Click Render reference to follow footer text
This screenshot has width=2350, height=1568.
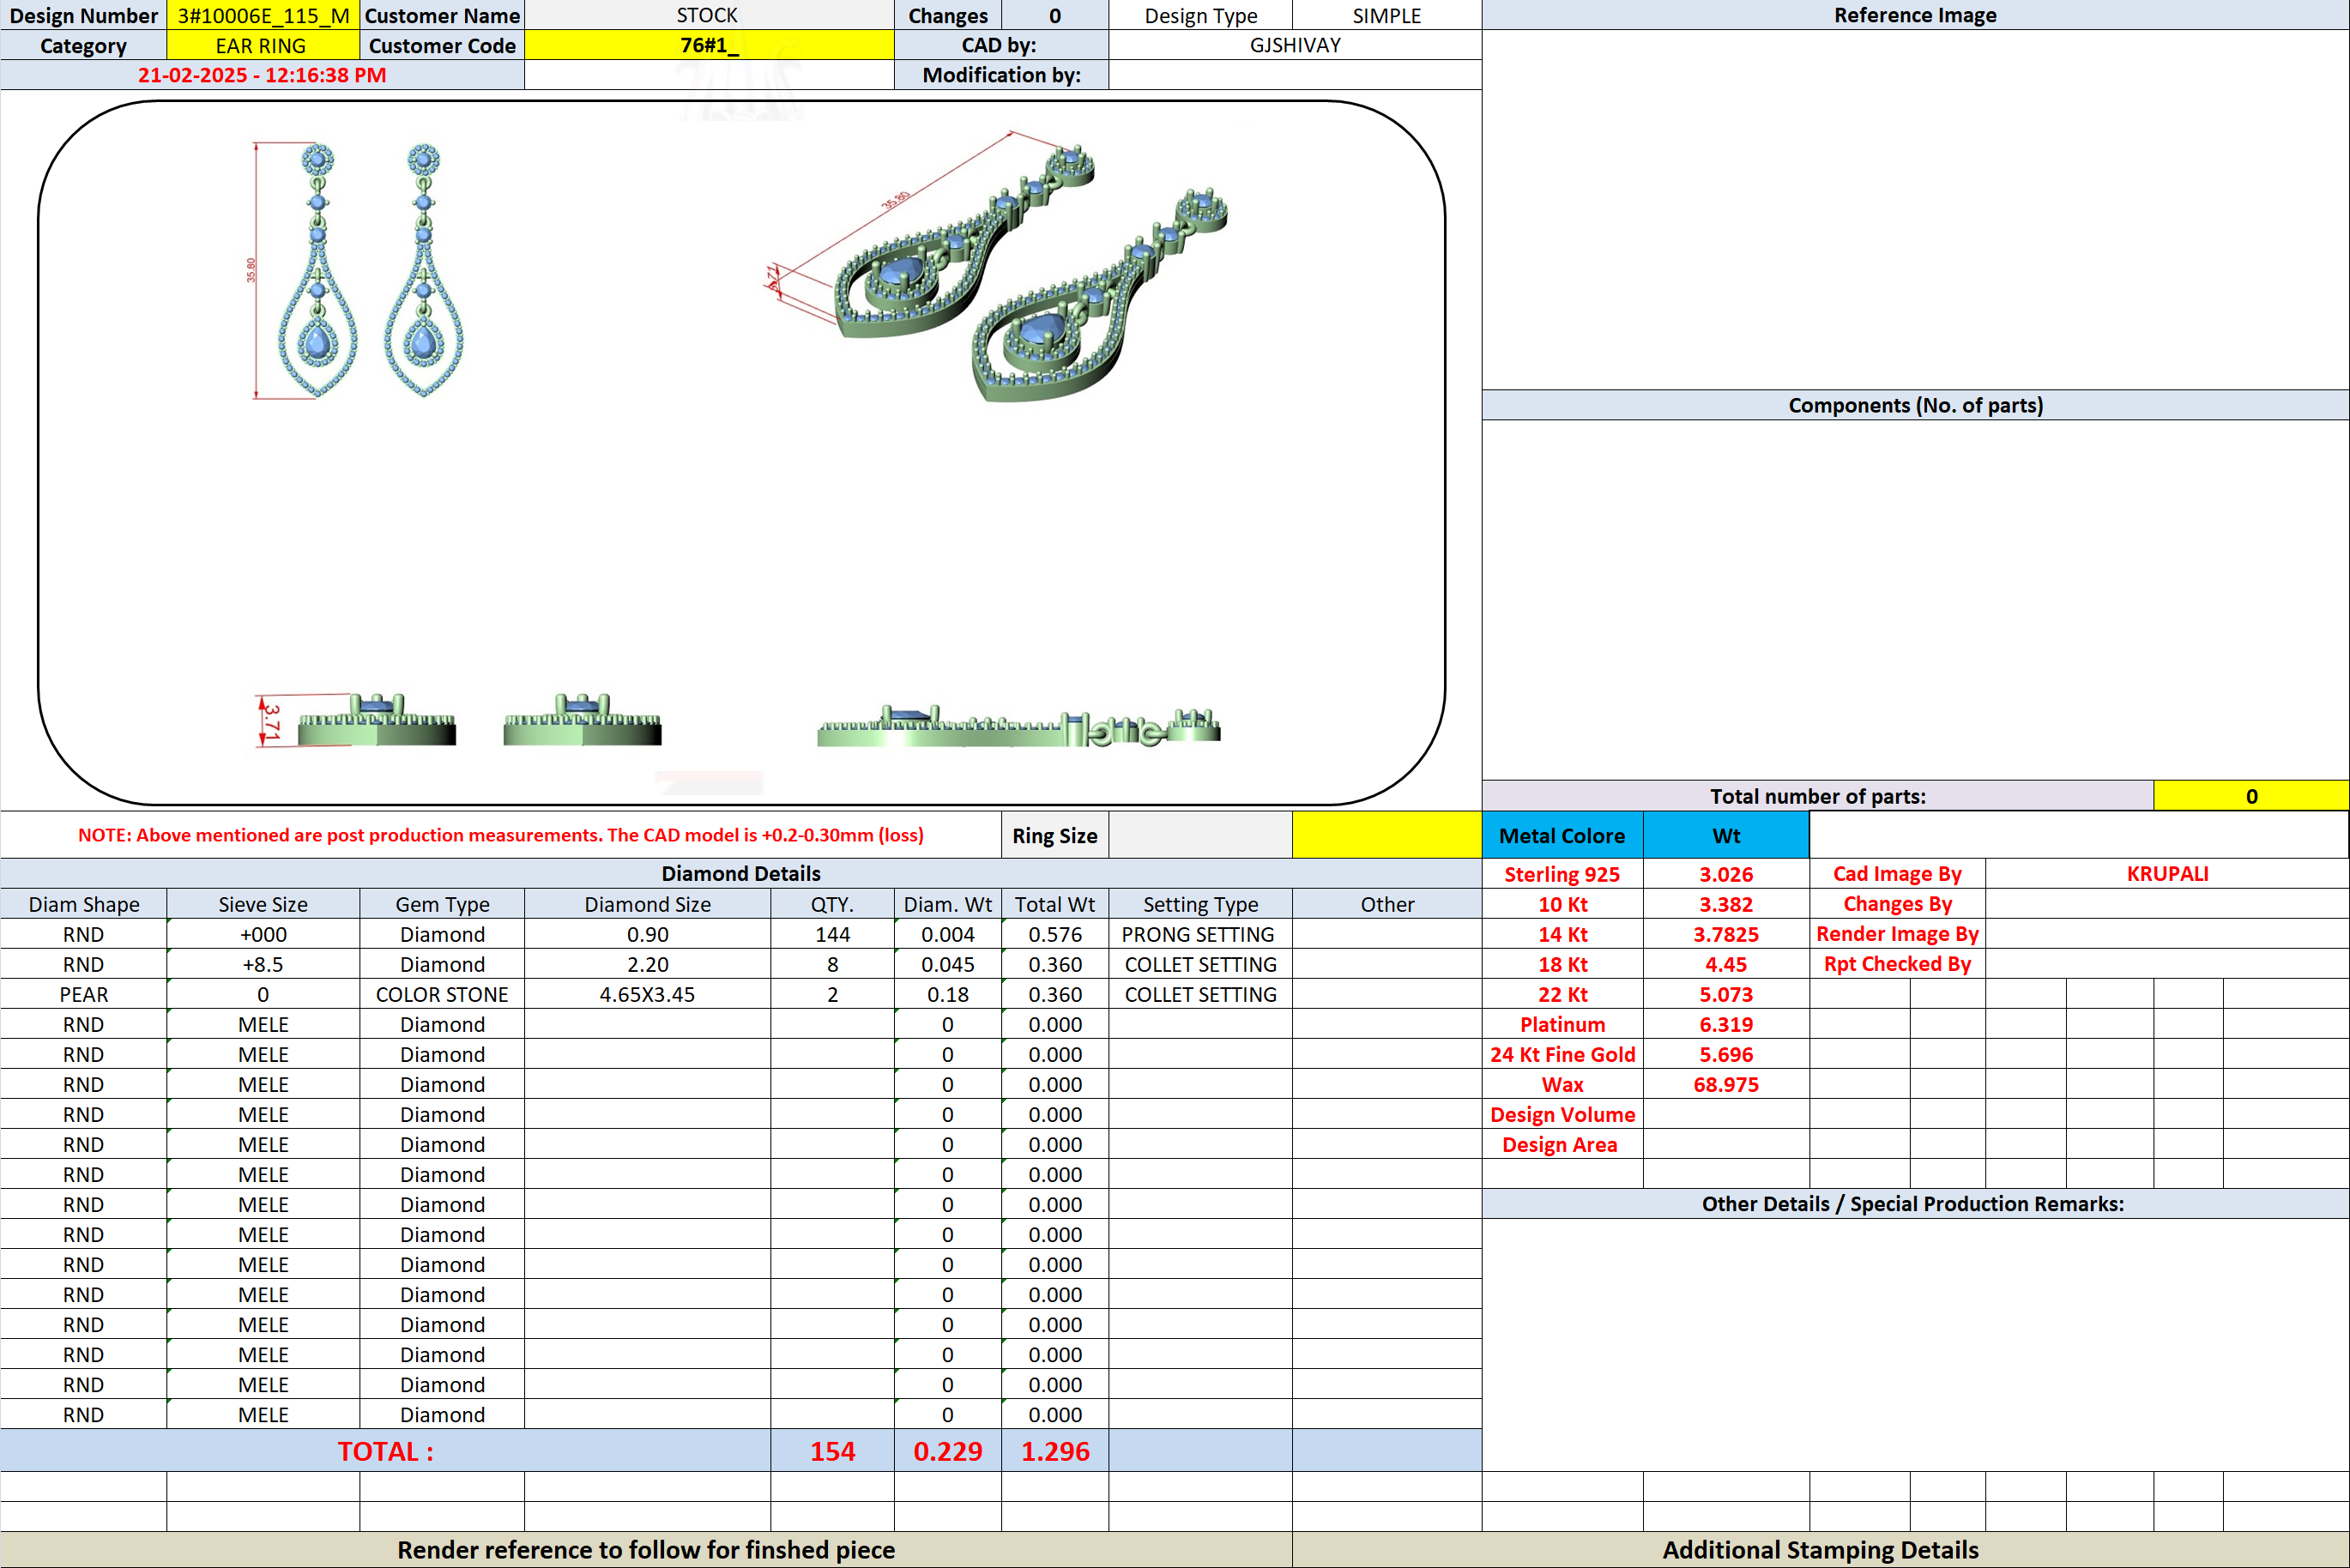tap(646, 1550)
